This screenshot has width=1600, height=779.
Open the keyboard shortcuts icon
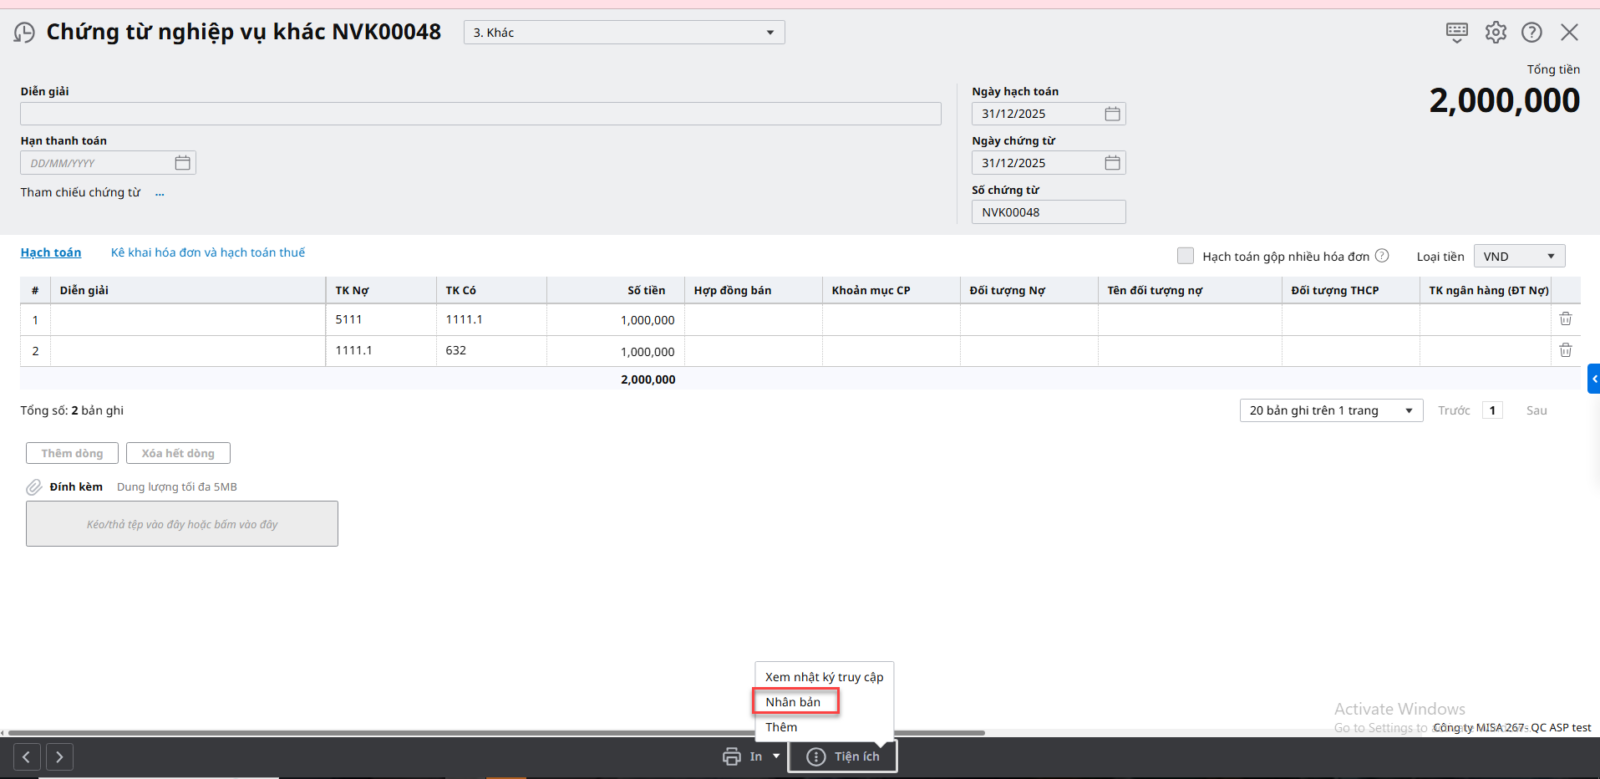1456,32
